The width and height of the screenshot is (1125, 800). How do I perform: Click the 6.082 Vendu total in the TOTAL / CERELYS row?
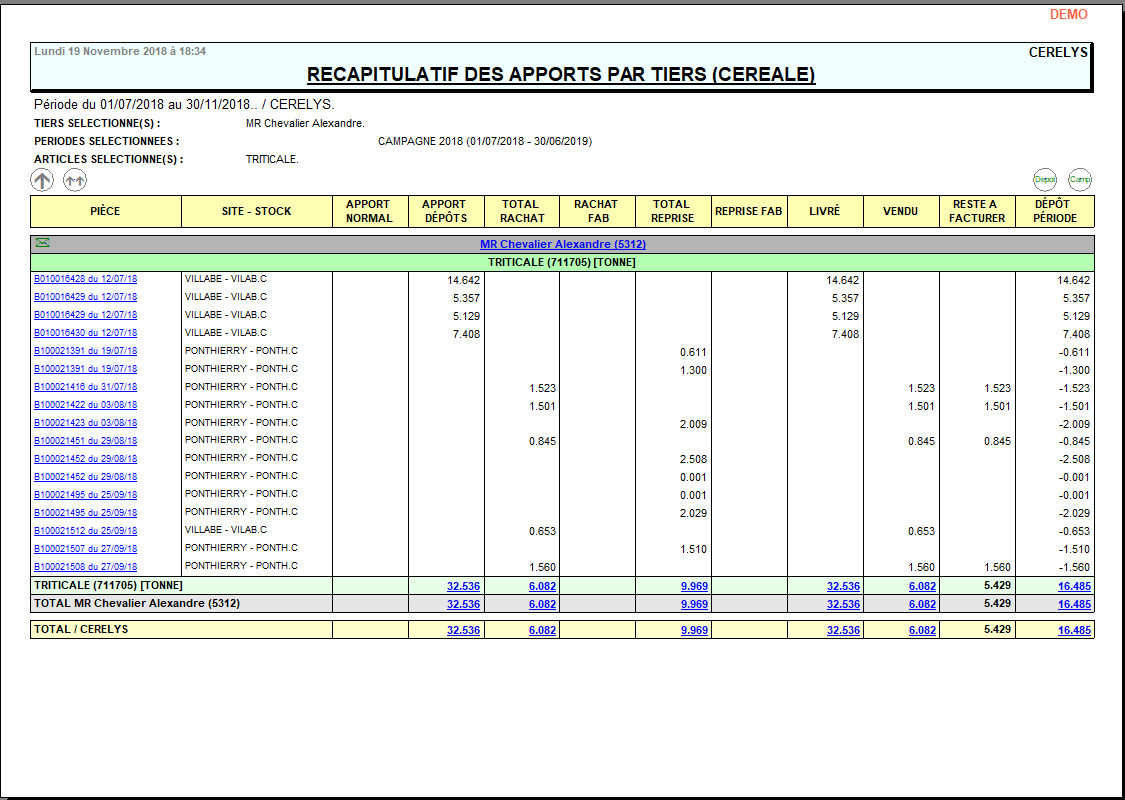[x=922, y=631]
